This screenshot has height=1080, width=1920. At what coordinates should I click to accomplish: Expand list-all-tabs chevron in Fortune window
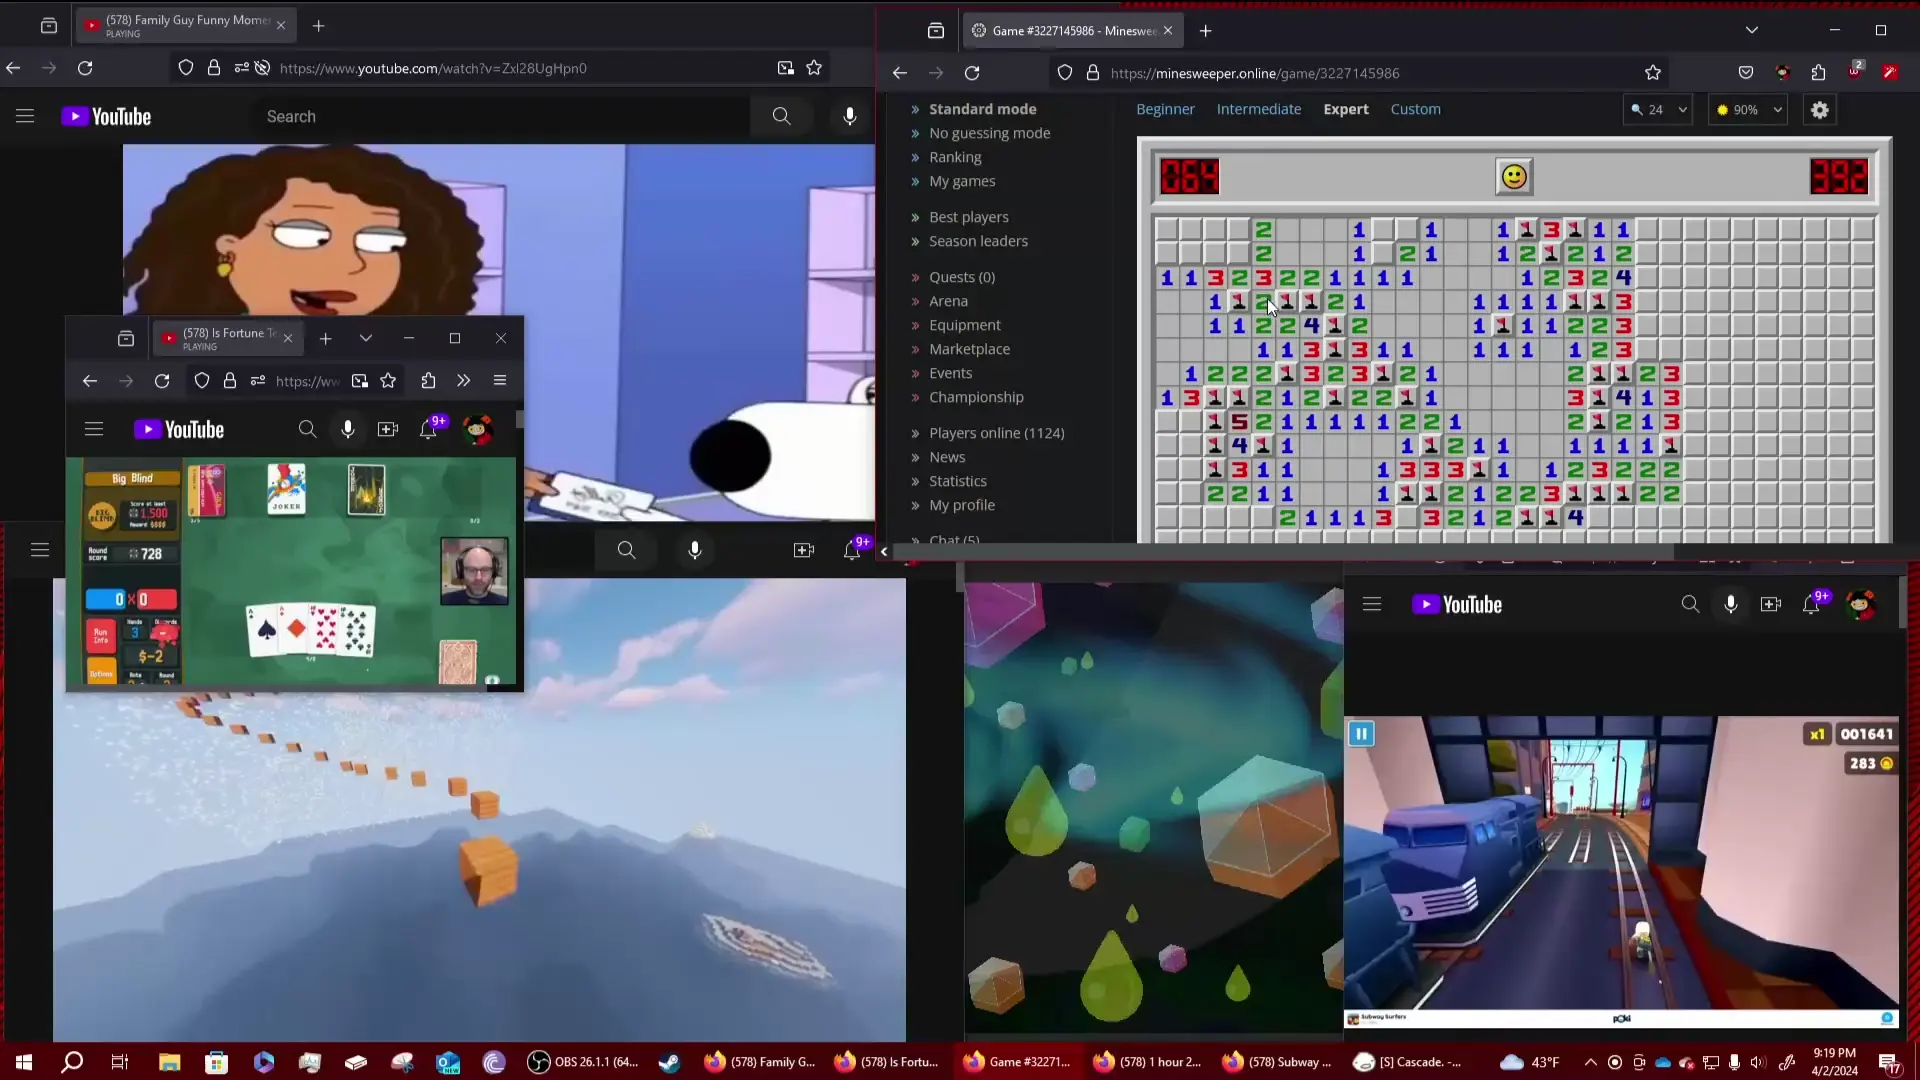click(366, 338)
